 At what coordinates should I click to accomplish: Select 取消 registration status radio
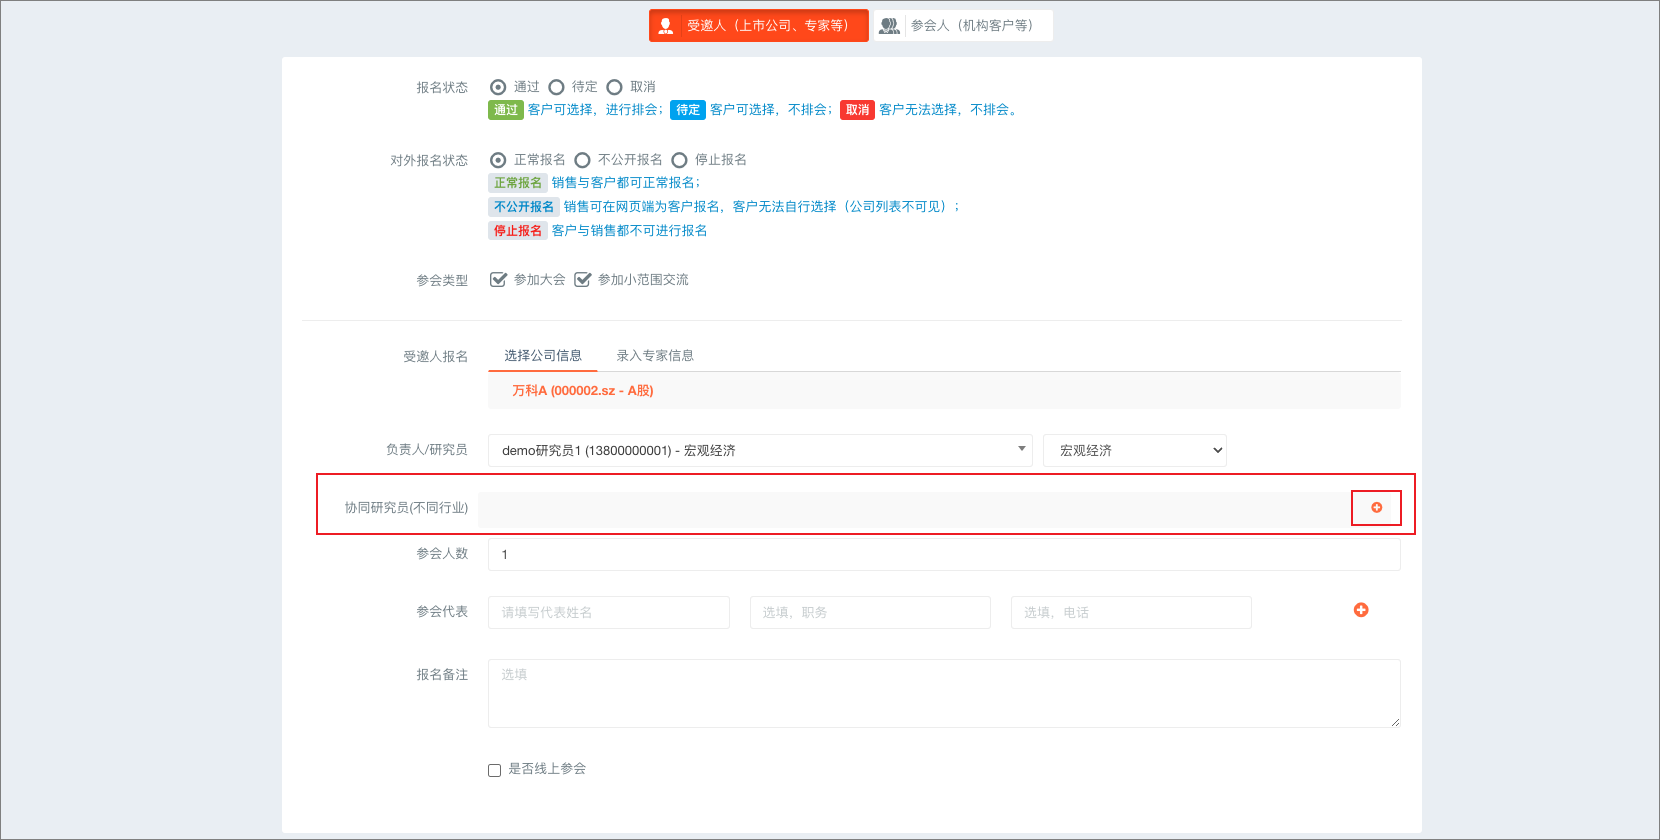[614, 87]
